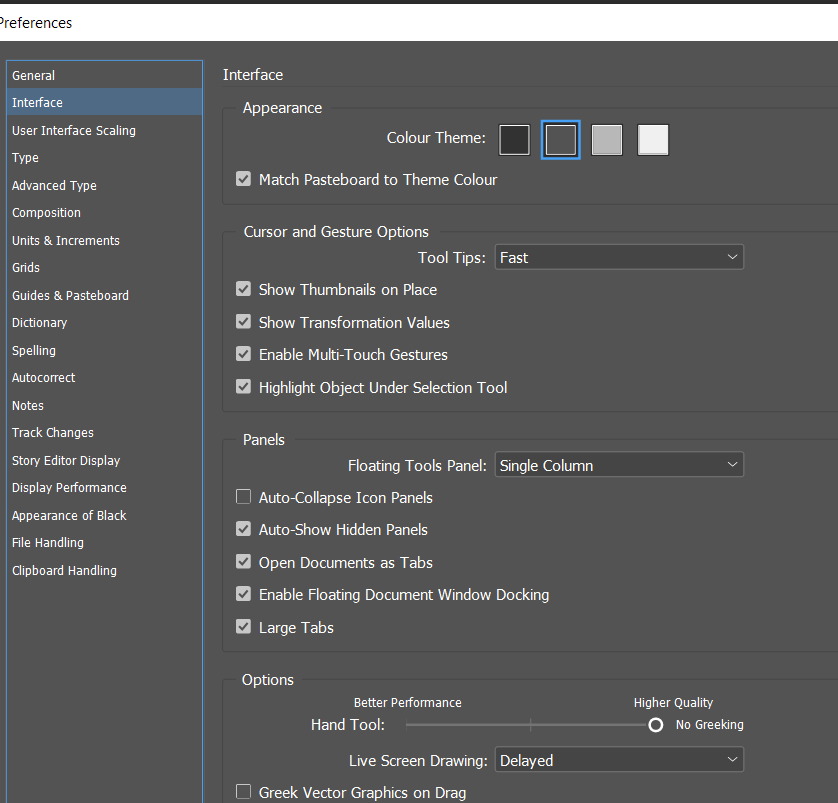Choose the lightest Colour Theme swatch
The width and height of the screenshot is (838, 803).
click(x=652, y=140)
